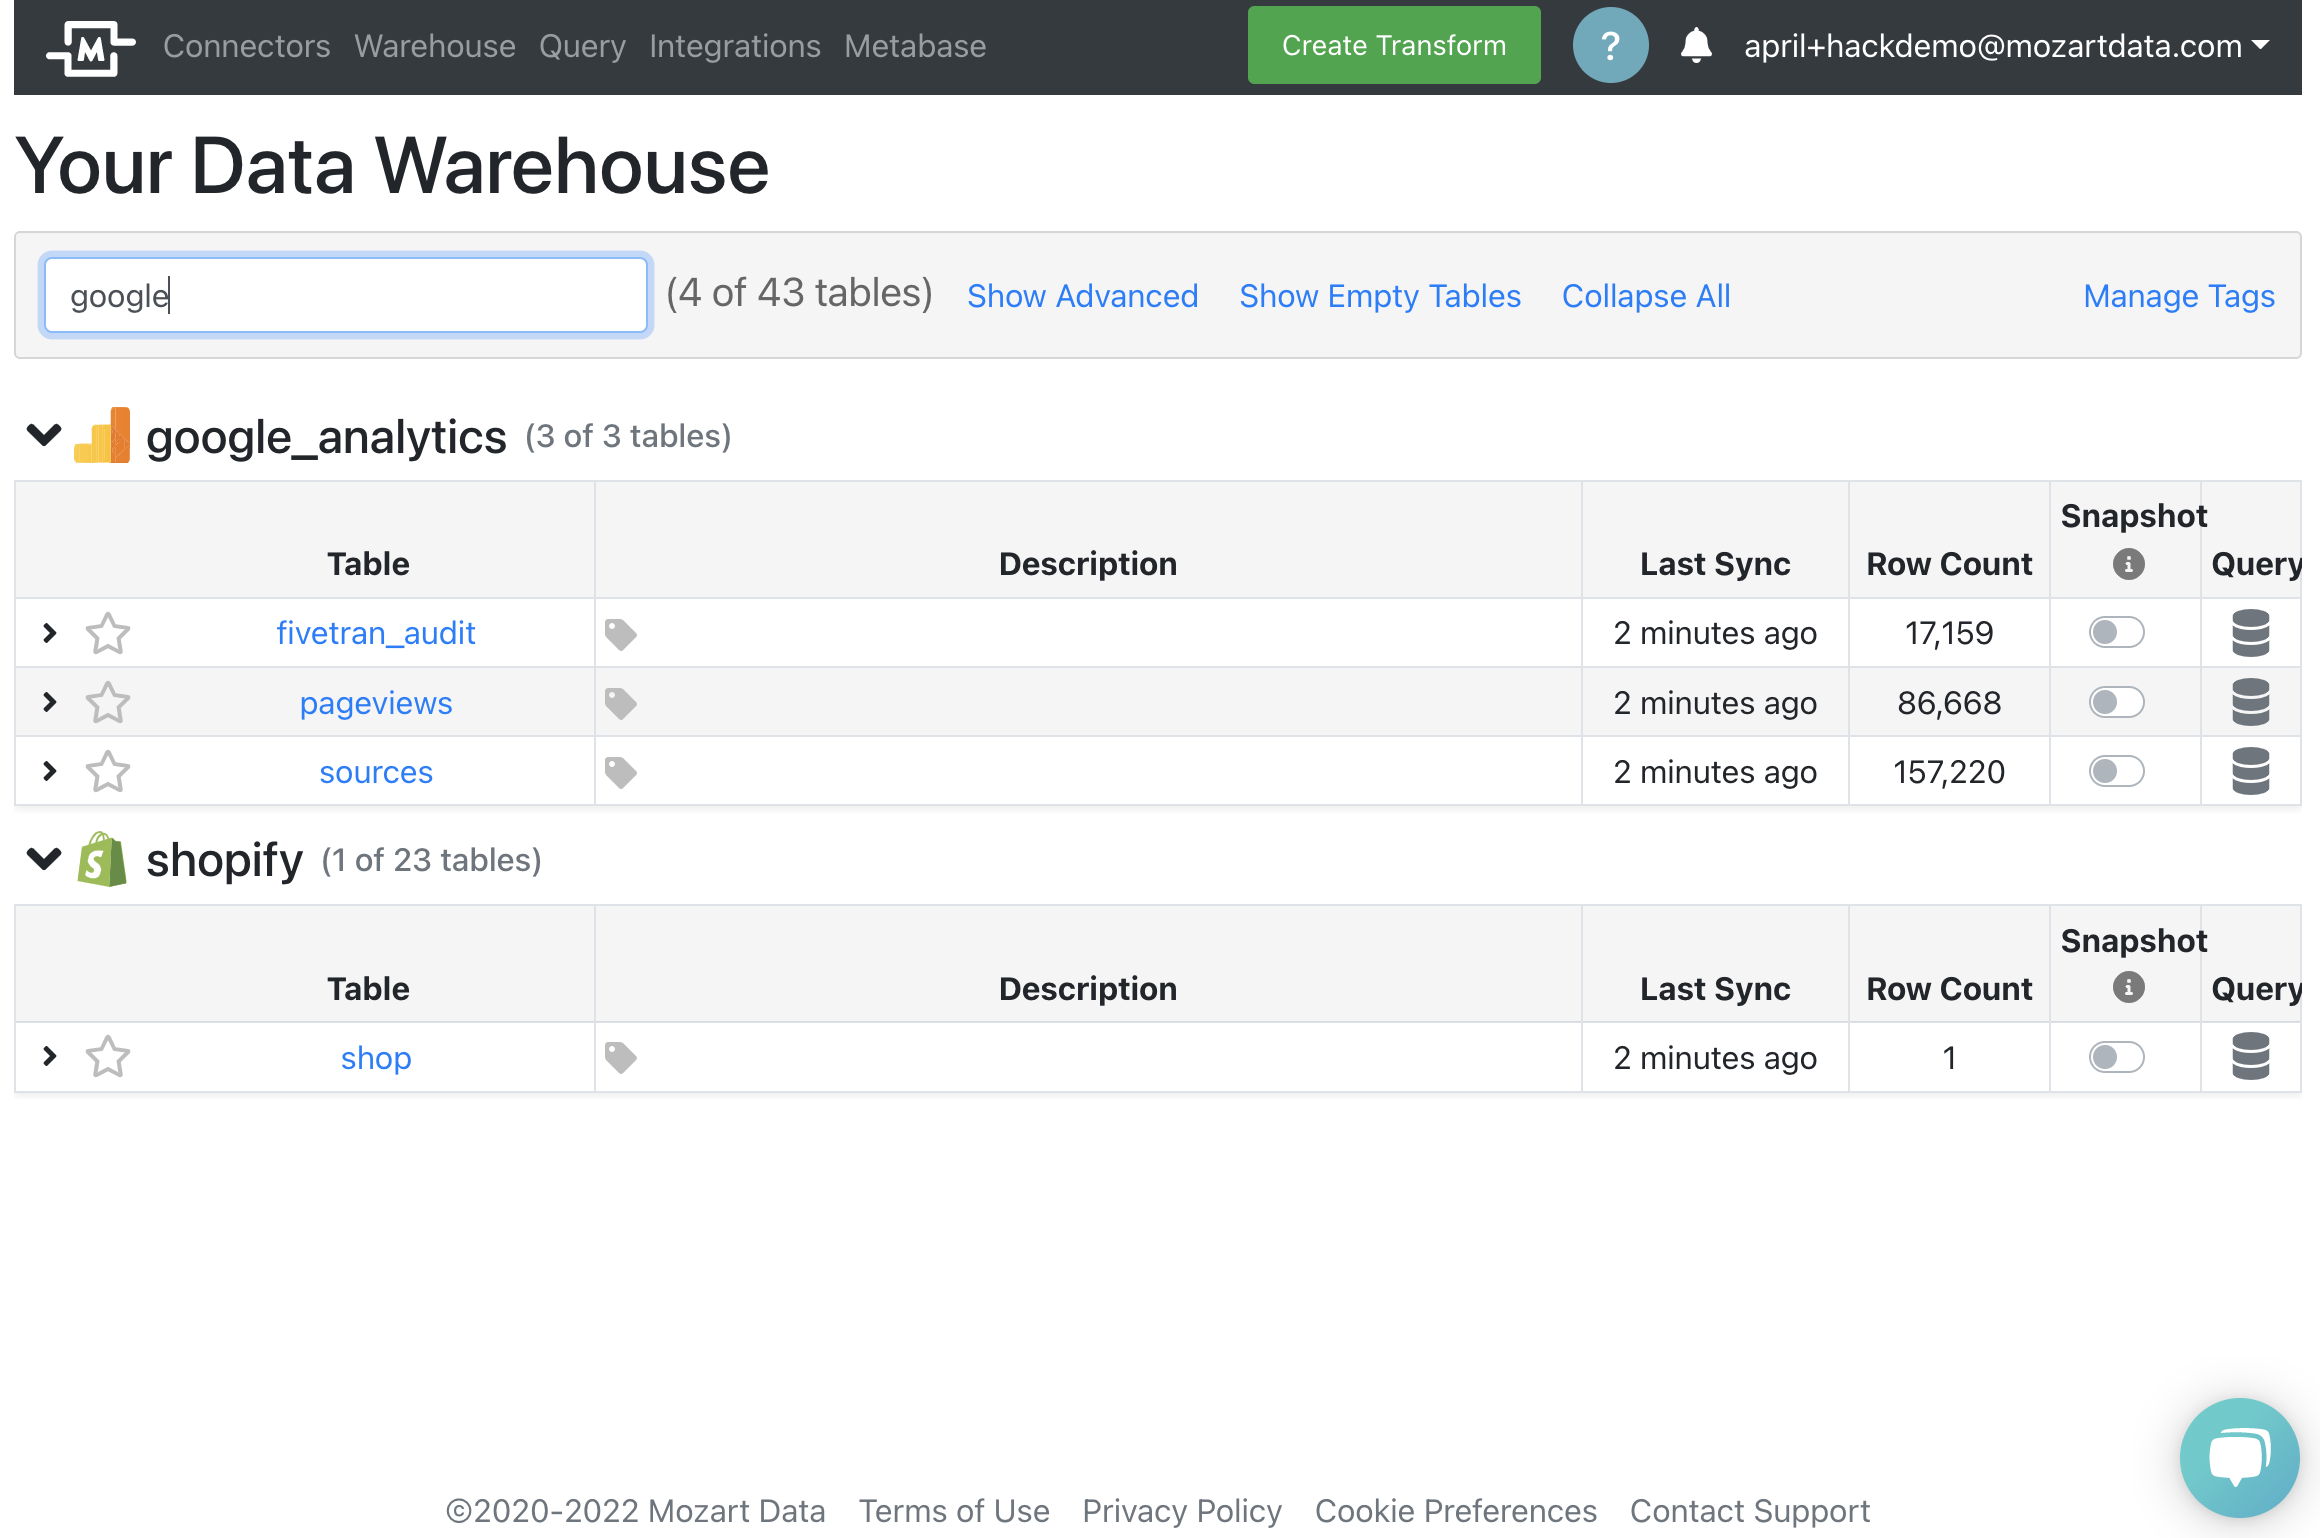Image resolution: width=2320 pixels, height=1538 pixels.
Task: Enable snapshot for fivetran_audit
Action: point(2117,632)
